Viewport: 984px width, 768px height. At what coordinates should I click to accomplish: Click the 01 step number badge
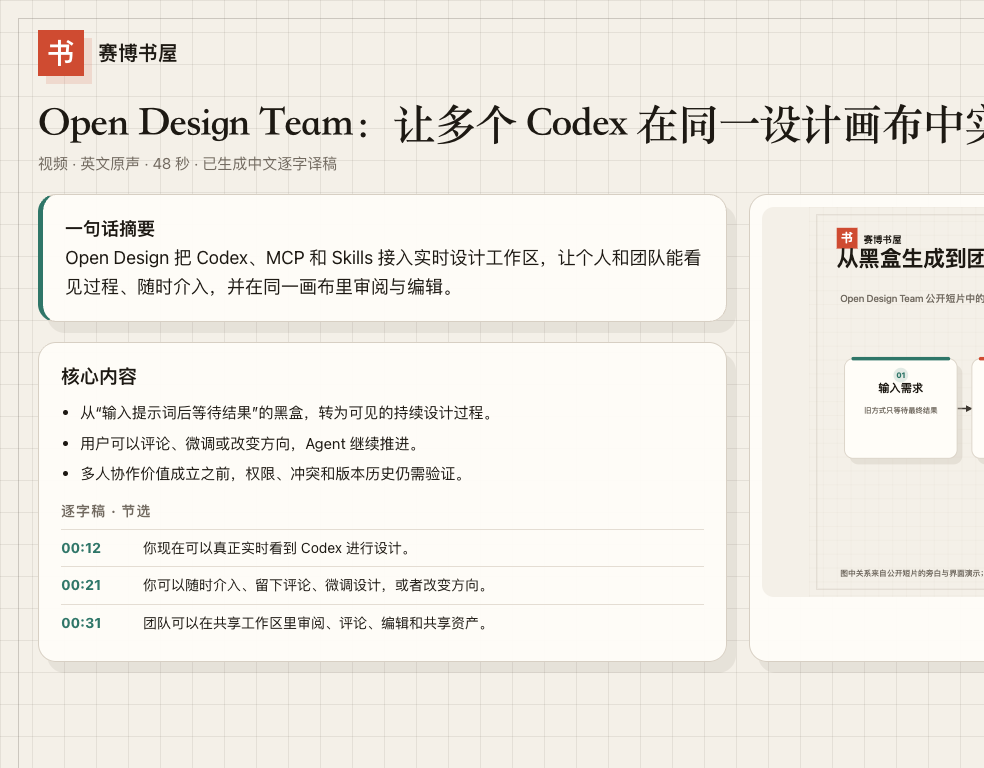click(901, 375)
